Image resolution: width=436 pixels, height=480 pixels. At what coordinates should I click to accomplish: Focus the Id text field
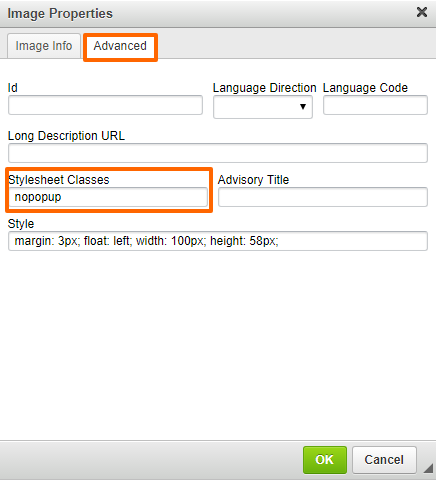(x=105, y=105)
